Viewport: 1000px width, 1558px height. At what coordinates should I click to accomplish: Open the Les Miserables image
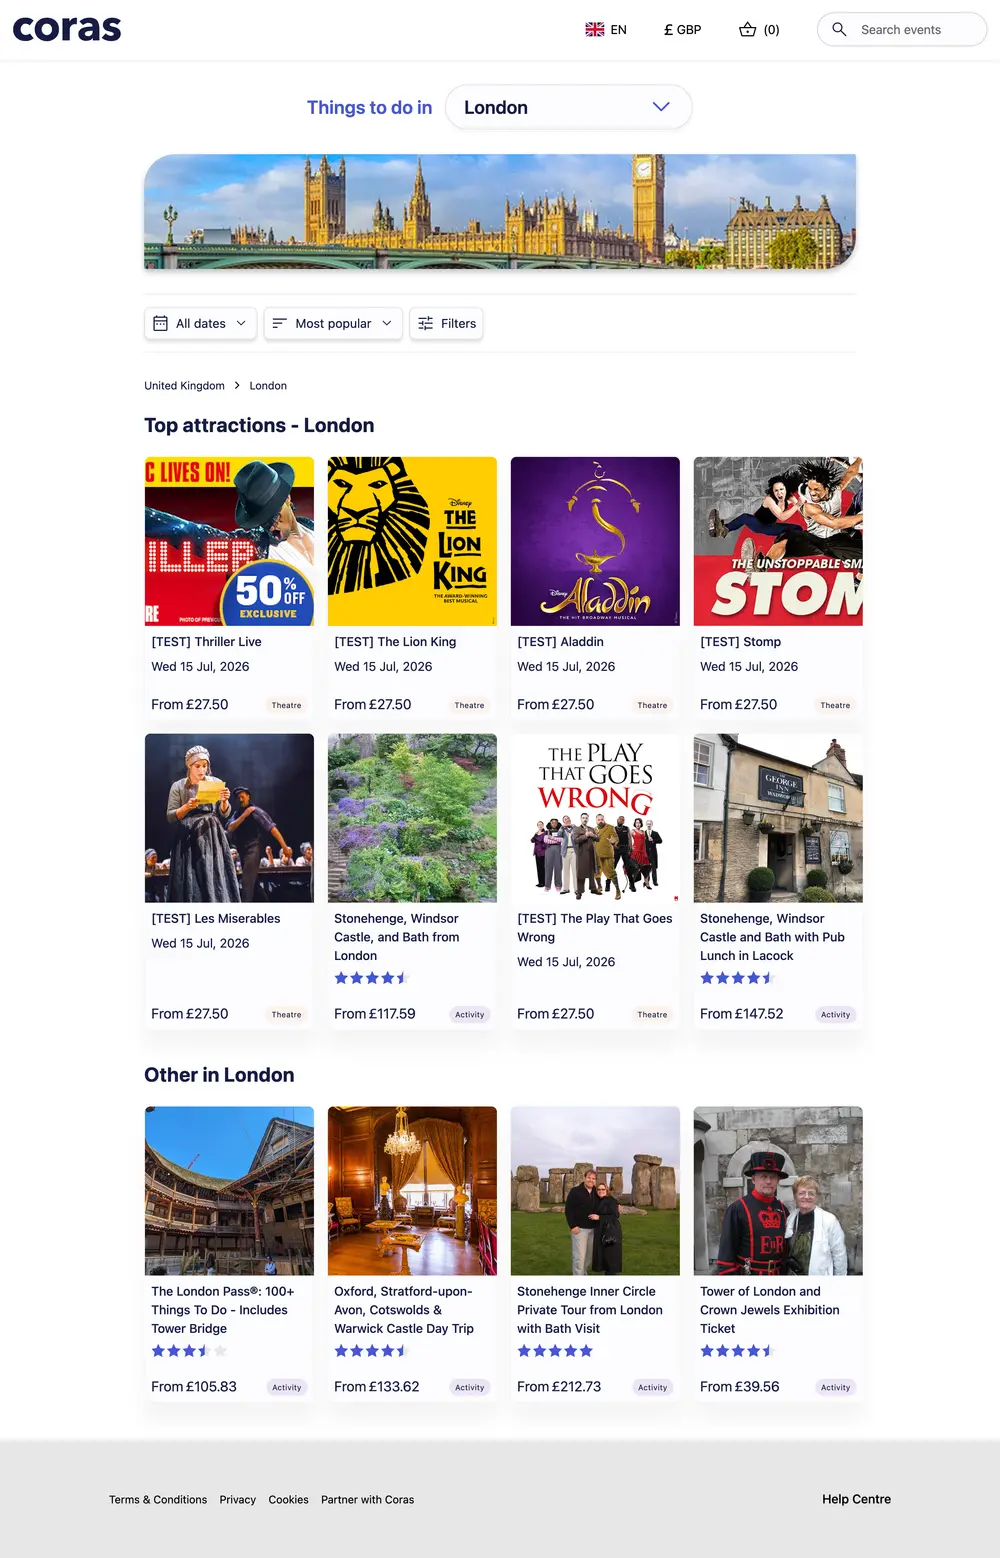point(229,818)
